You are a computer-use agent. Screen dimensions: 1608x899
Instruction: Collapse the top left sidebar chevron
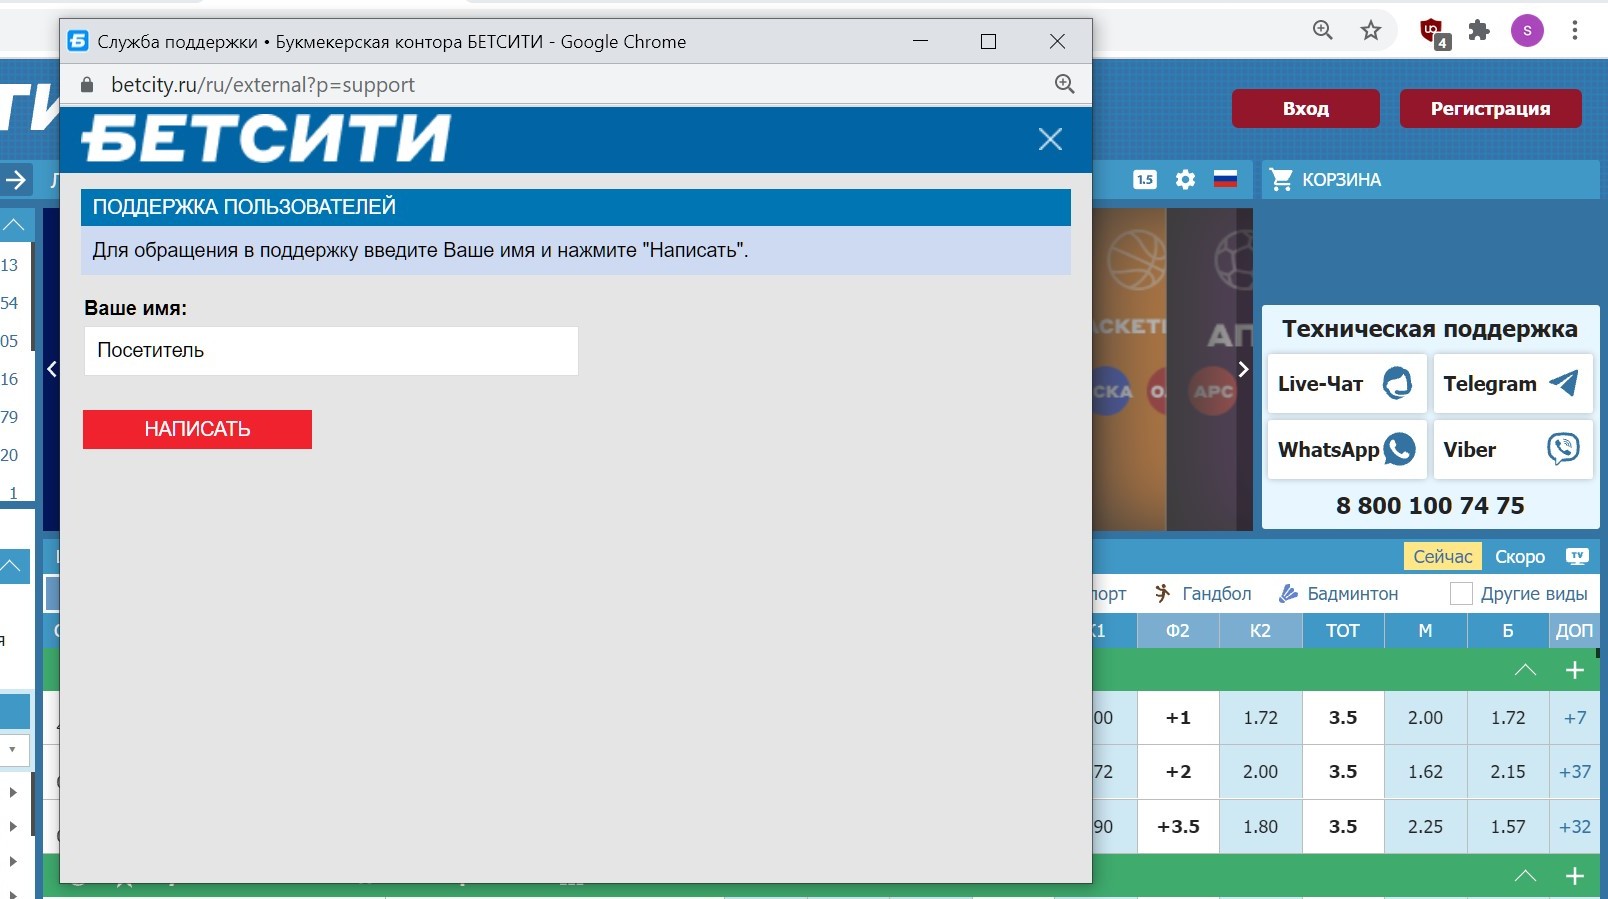point(14,226)
